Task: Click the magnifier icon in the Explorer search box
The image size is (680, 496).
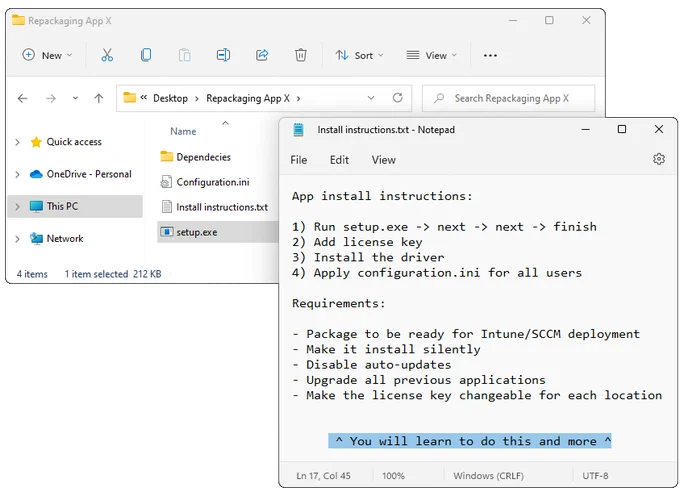Action: tap(439, 98)
